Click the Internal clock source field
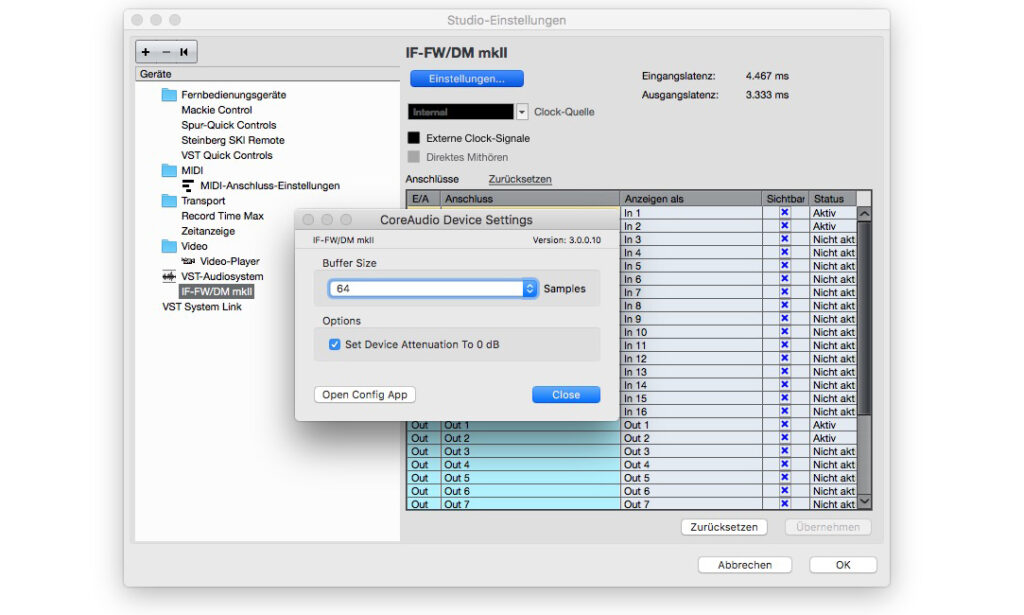 click(461, 112)
